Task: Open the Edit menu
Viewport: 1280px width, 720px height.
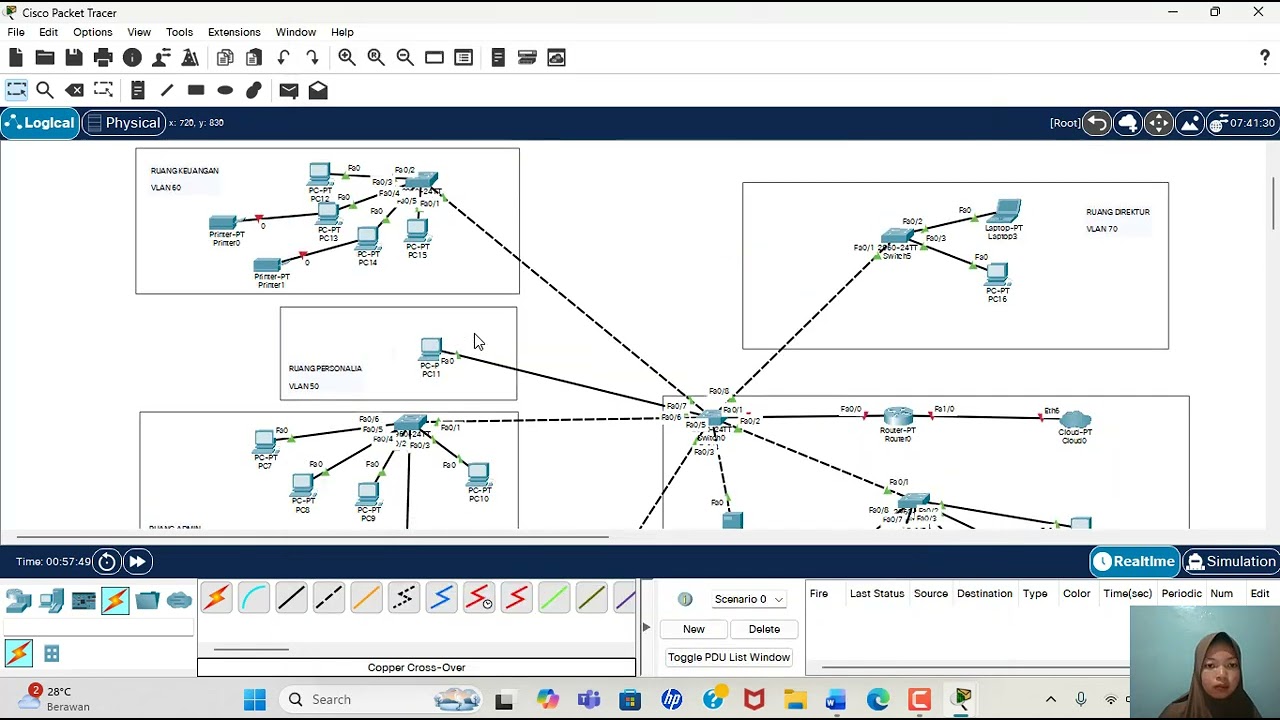Action: click(x=48, y=32)
